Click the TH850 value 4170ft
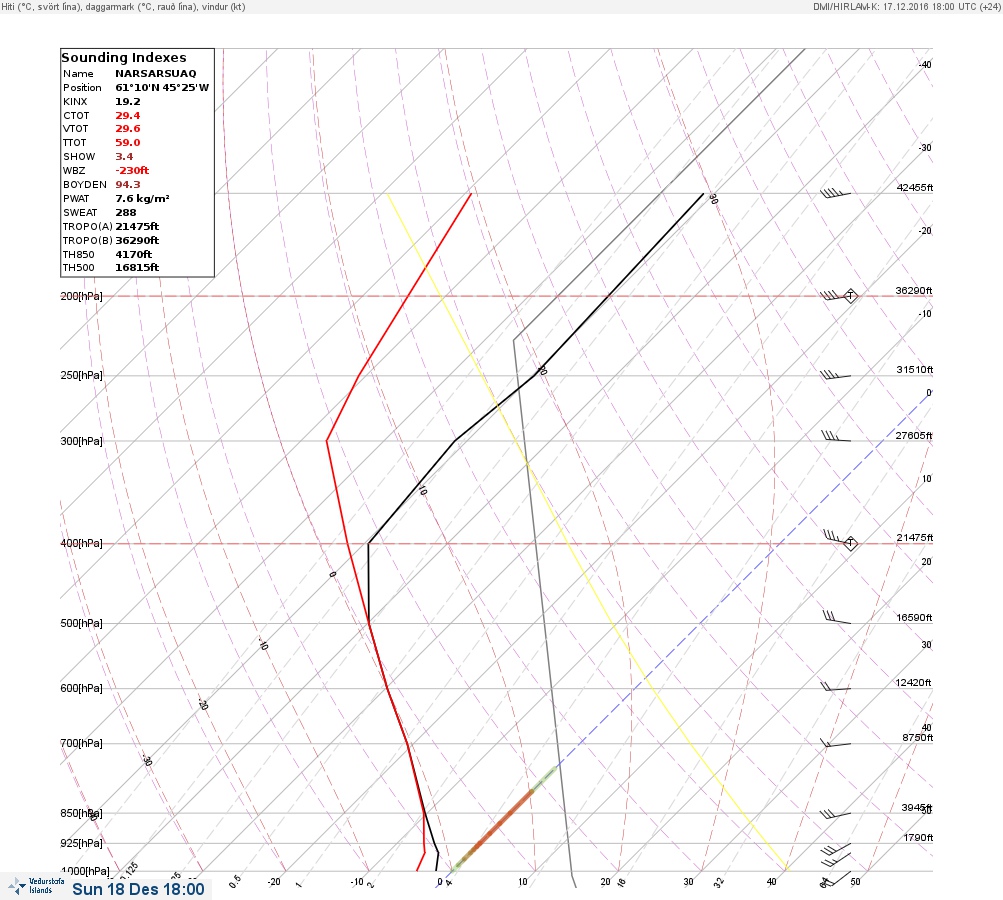The image size is (1003, 900). 134,255
